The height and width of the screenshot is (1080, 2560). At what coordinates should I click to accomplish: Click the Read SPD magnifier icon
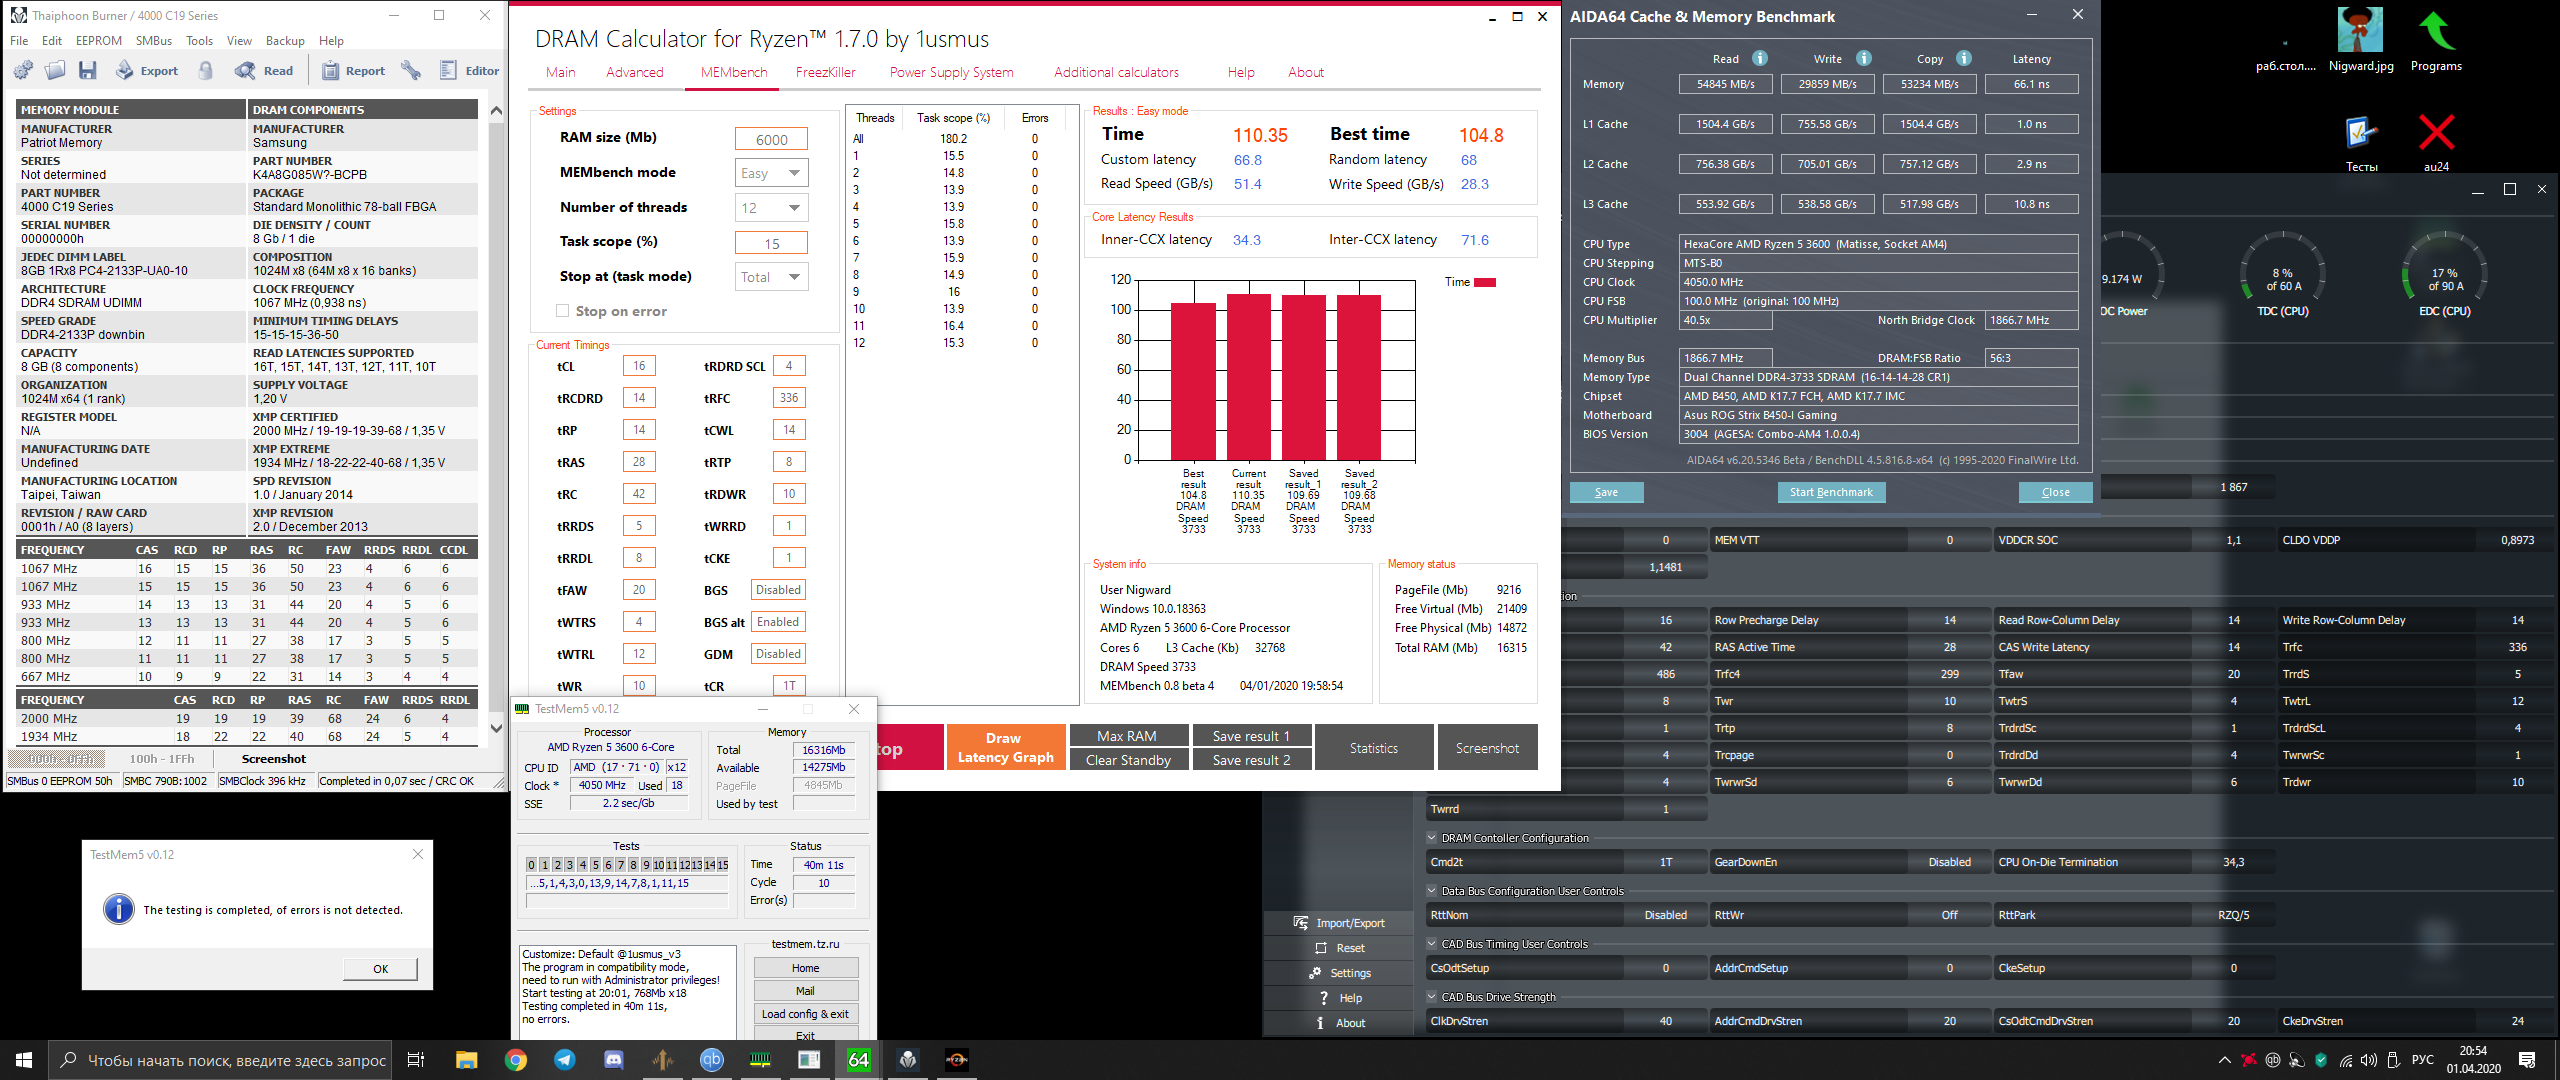245,71
